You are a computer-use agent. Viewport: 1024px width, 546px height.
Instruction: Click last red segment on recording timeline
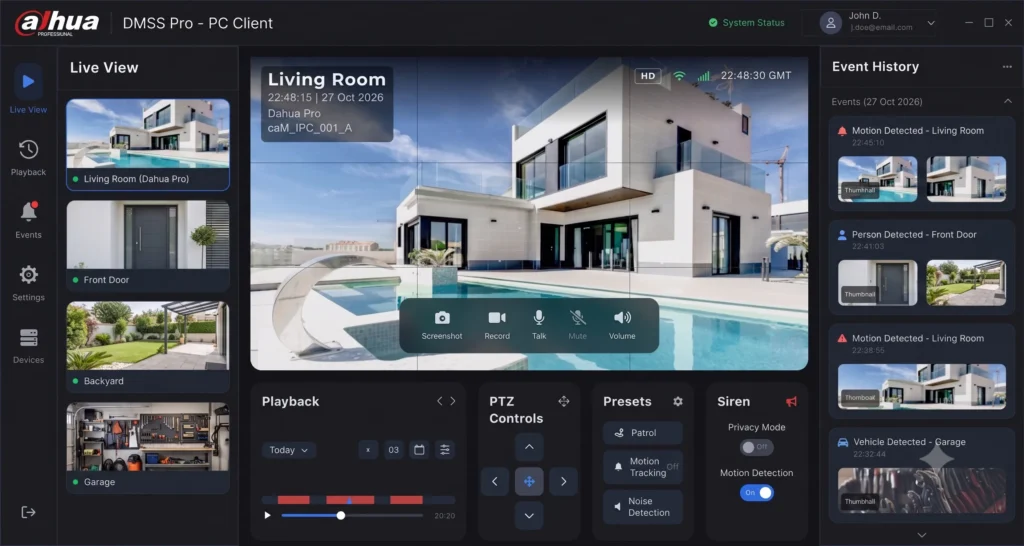406,500
